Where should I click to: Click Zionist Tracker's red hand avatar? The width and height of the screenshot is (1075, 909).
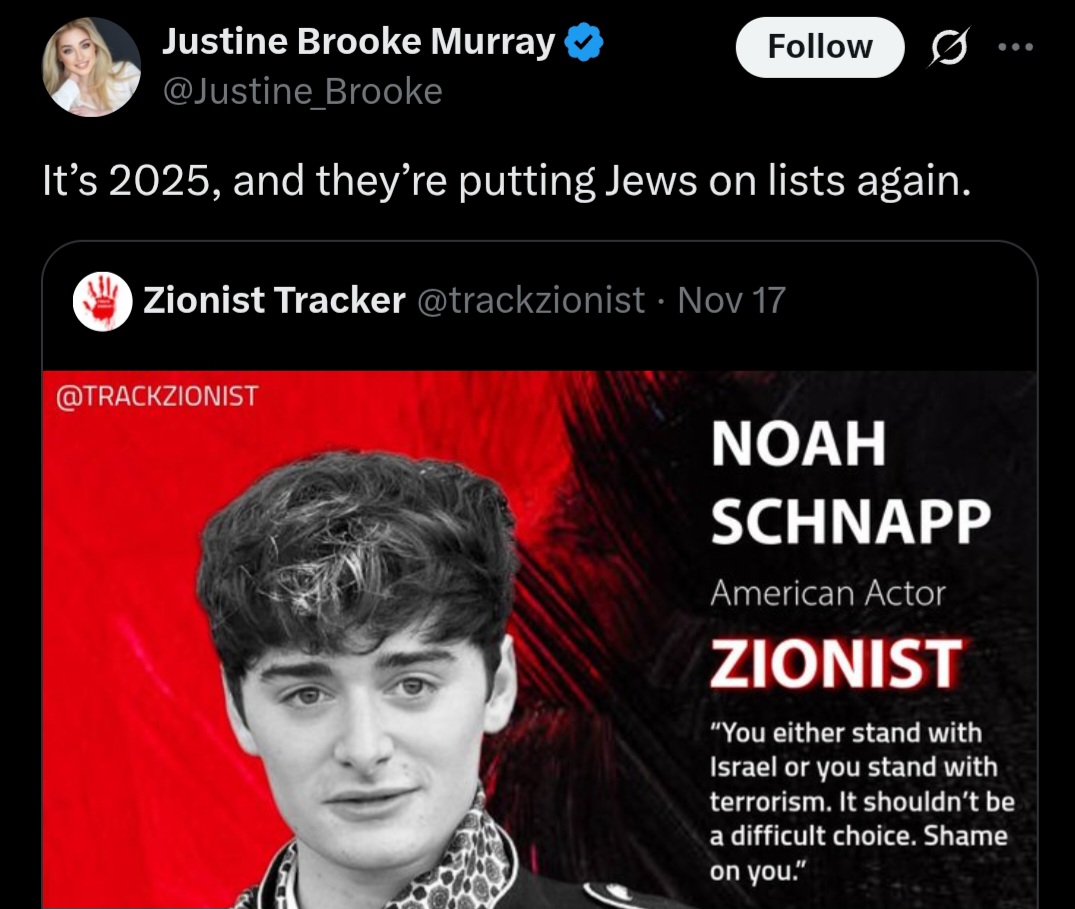[103, 301]
